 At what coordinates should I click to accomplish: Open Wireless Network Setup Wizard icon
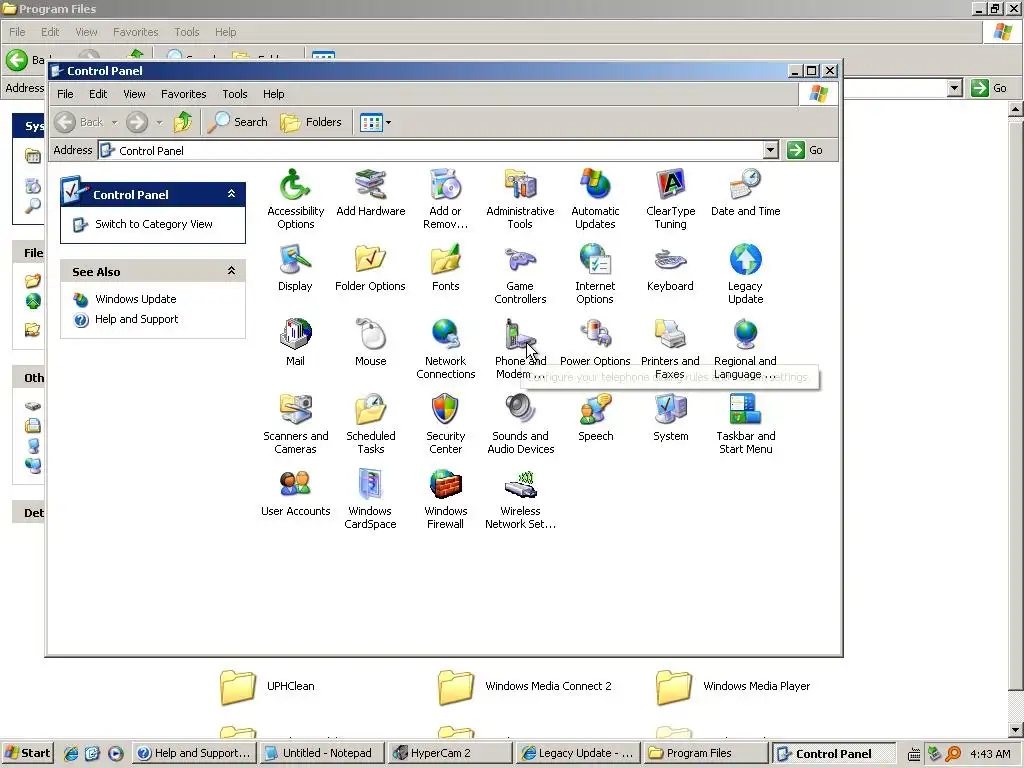coord(520,485)
